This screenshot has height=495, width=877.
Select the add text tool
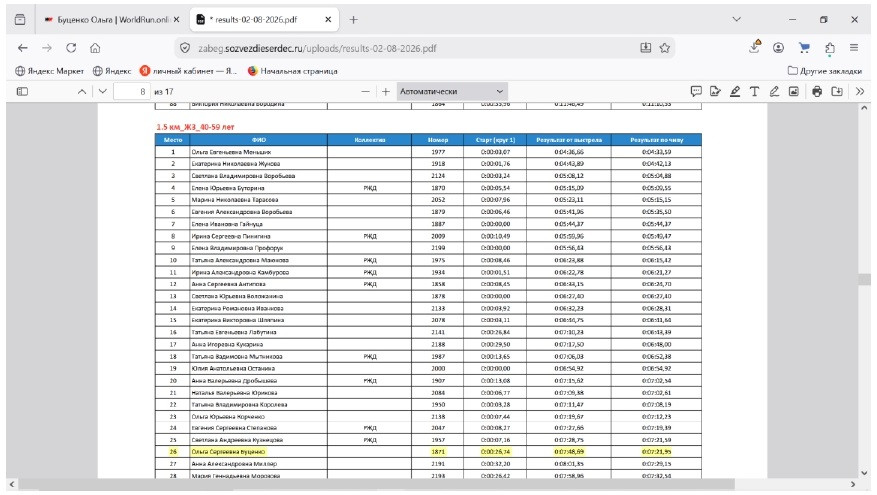[755, 91]
